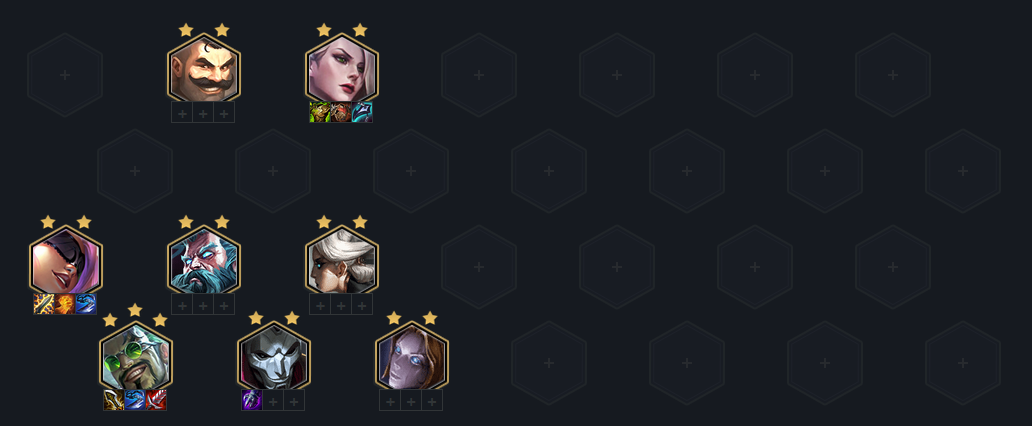Select the two-star Braum champion portrait
This screenshot has width=1032, height=426.
[204, 69]
